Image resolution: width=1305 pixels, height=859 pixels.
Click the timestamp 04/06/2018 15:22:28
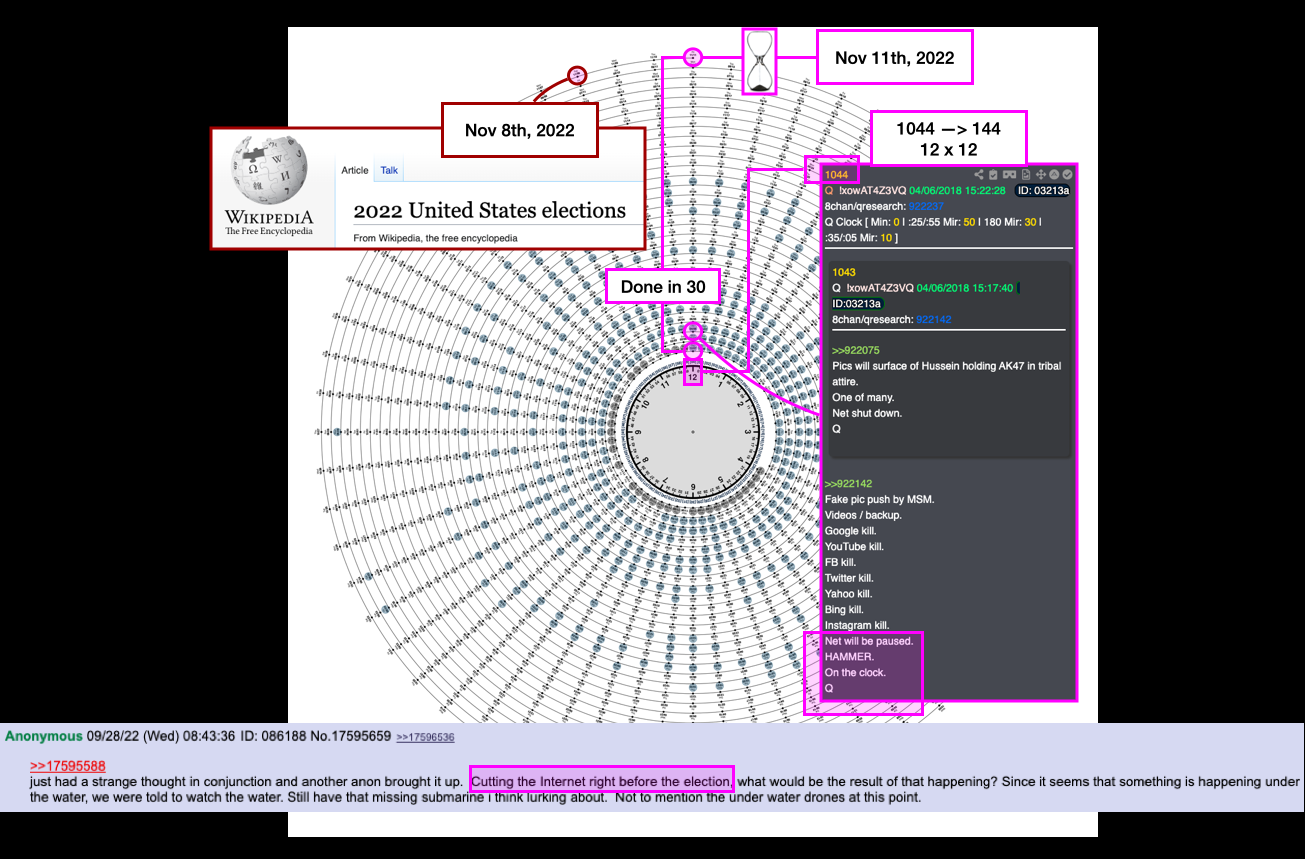point(957,191)
